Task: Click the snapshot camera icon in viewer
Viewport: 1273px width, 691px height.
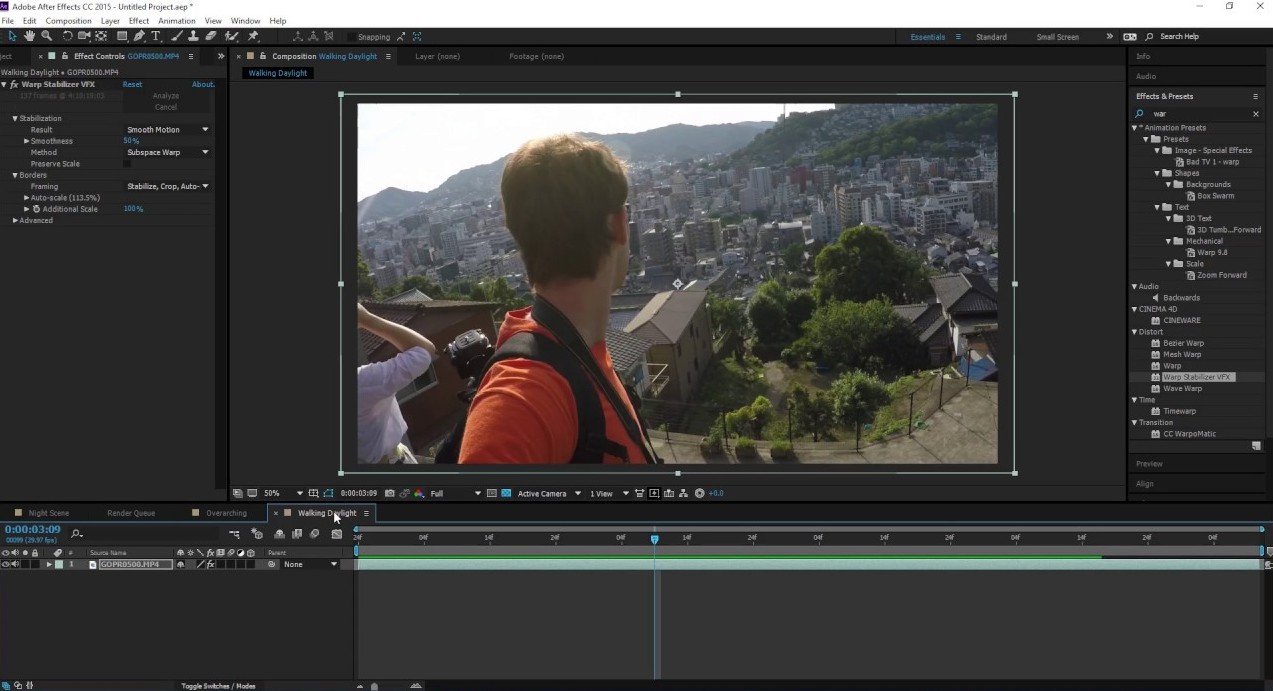Action: [x=389, y=493]
